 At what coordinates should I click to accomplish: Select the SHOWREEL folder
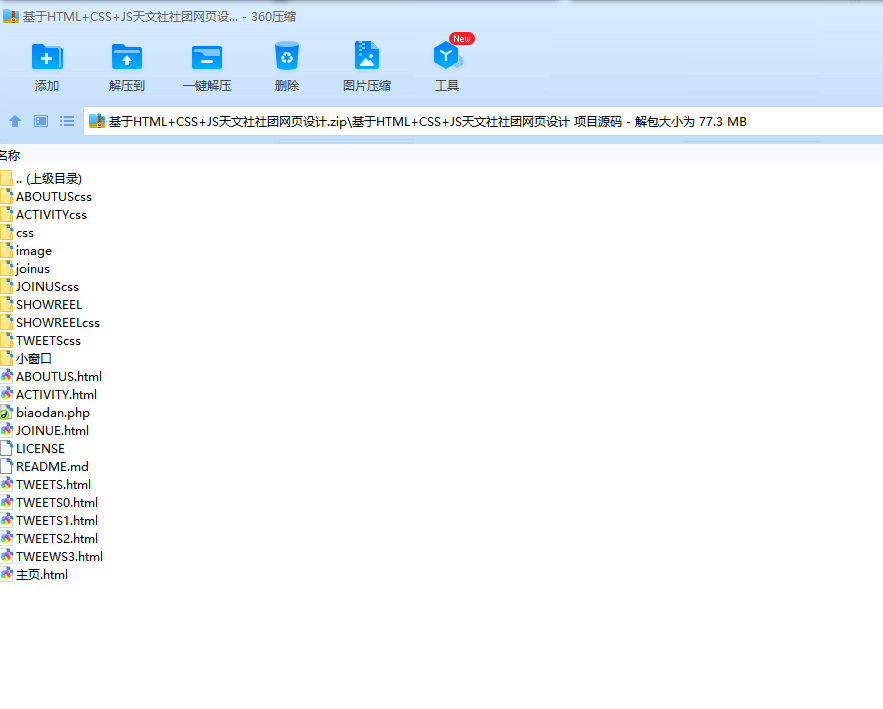(42, 305)
